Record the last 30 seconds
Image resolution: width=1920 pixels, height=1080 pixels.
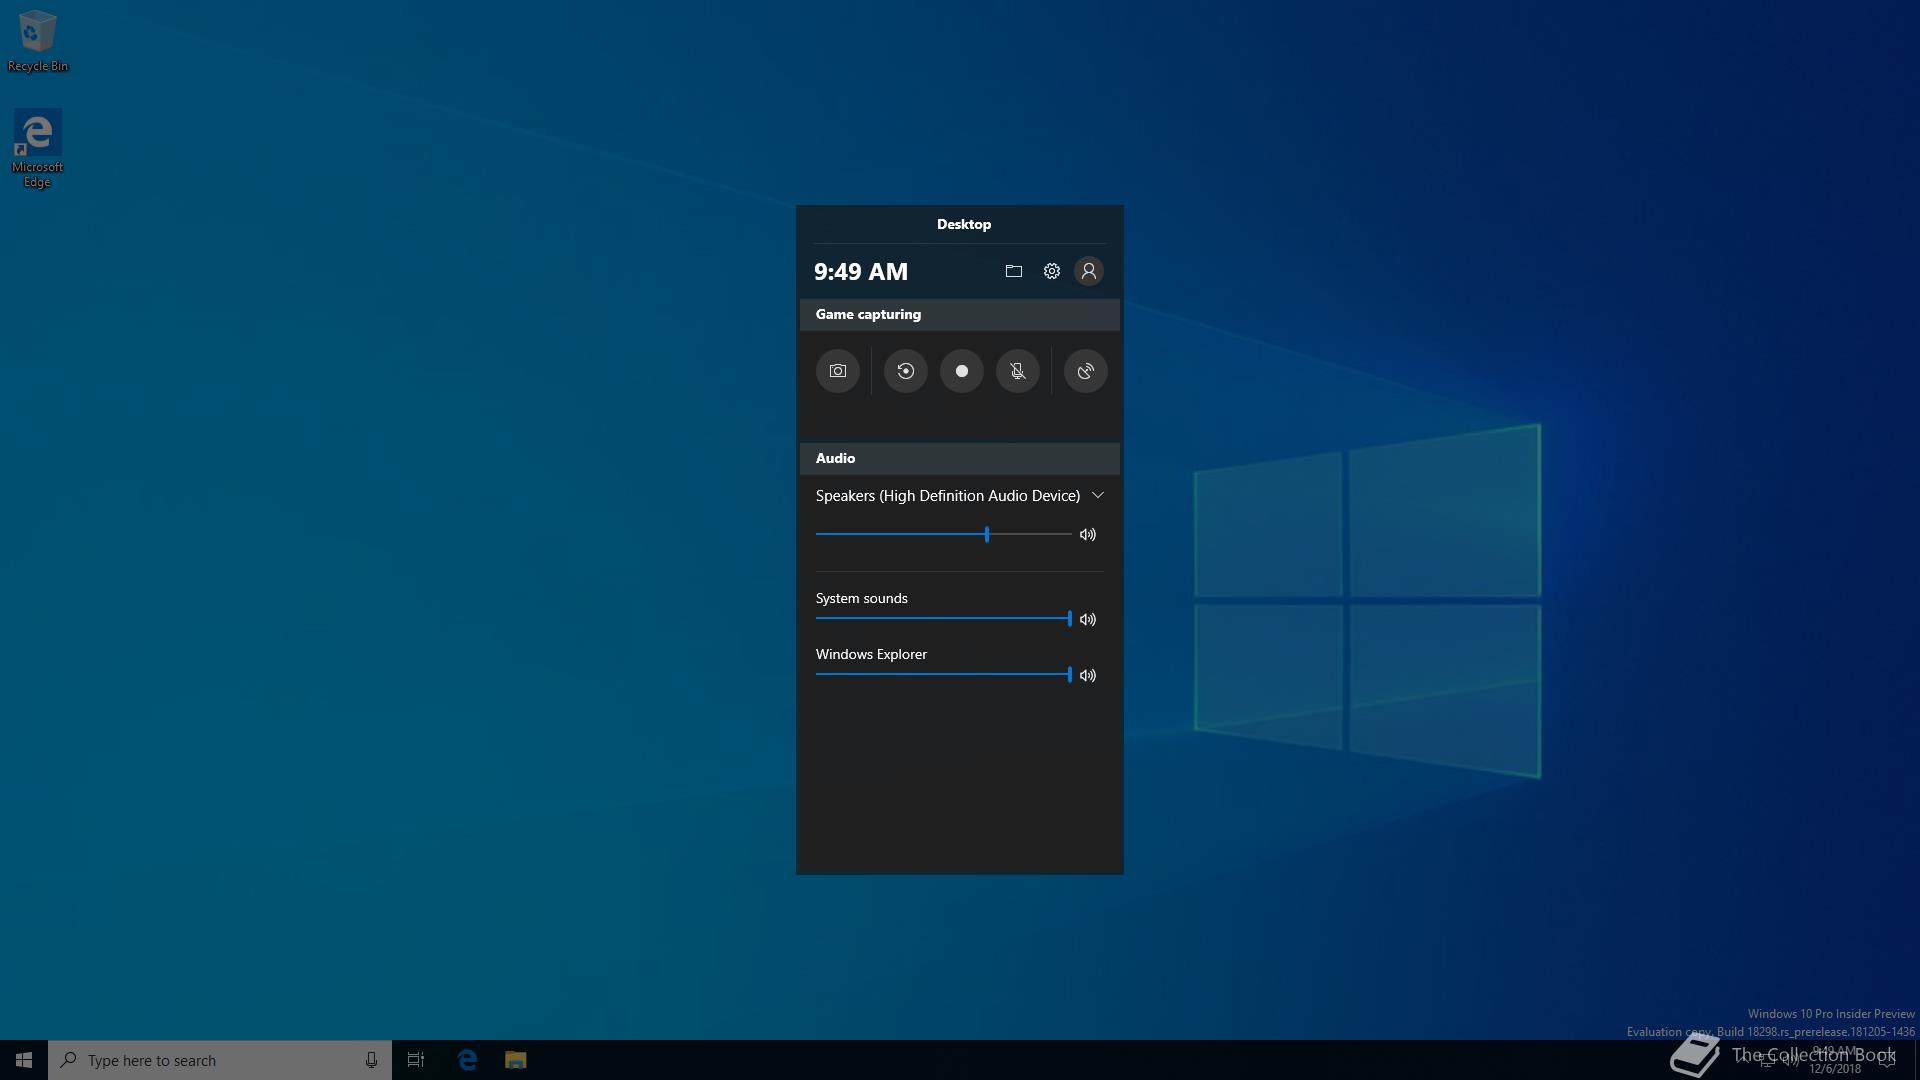(905, 371)
